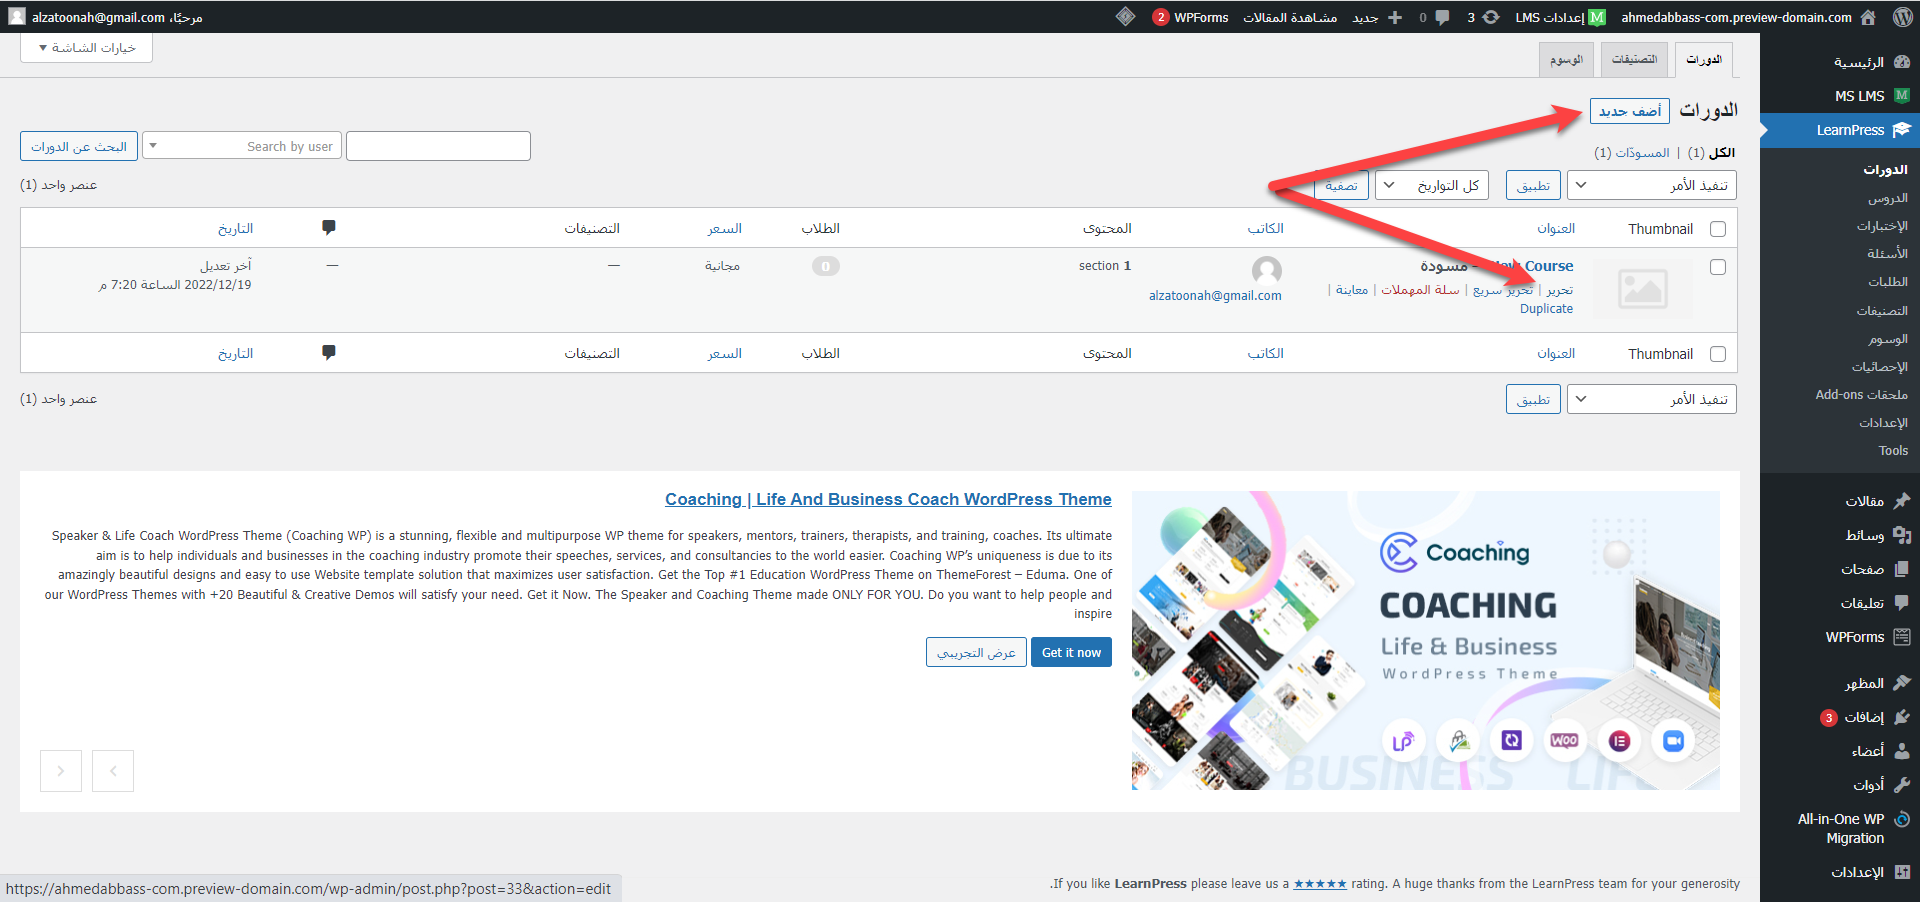Open bottom bulk actions dropdown تنفيذ الأمر
Image resolution: width=1920 pixels, height=902 pixels.
click(x=1652, y=399)
